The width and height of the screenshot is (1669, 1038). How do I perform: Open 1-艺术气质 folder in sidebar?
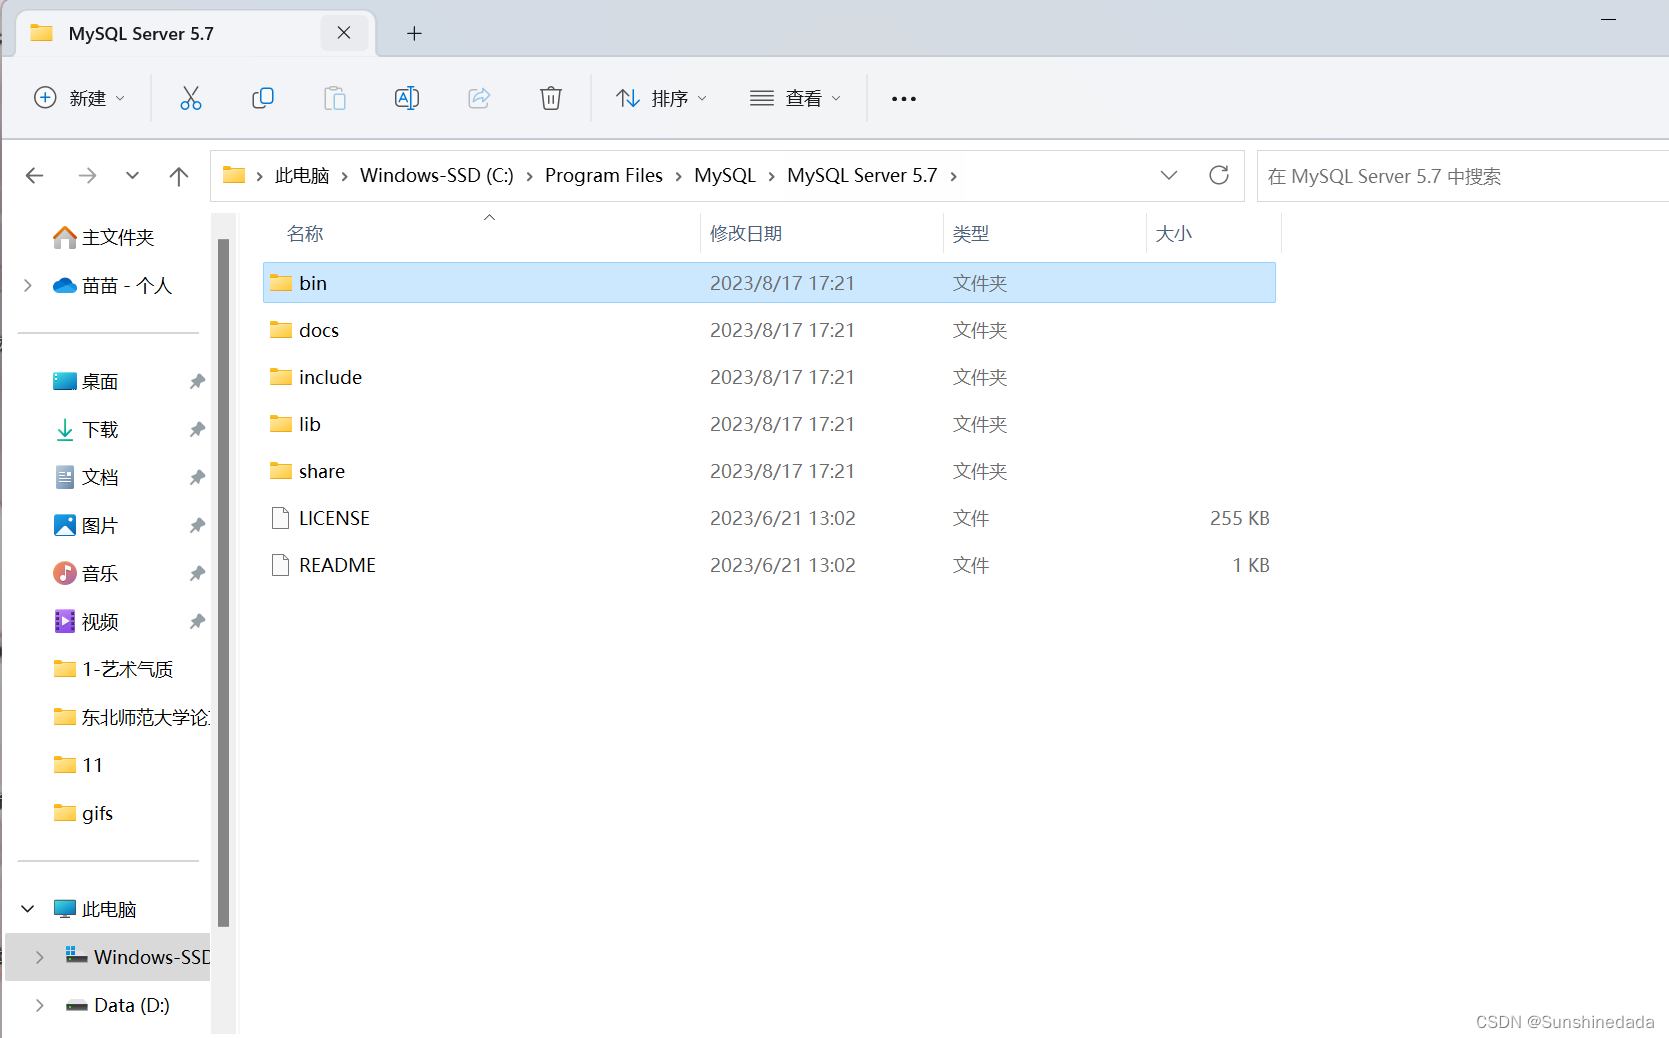pyautogui.click(x=113, y=669)
